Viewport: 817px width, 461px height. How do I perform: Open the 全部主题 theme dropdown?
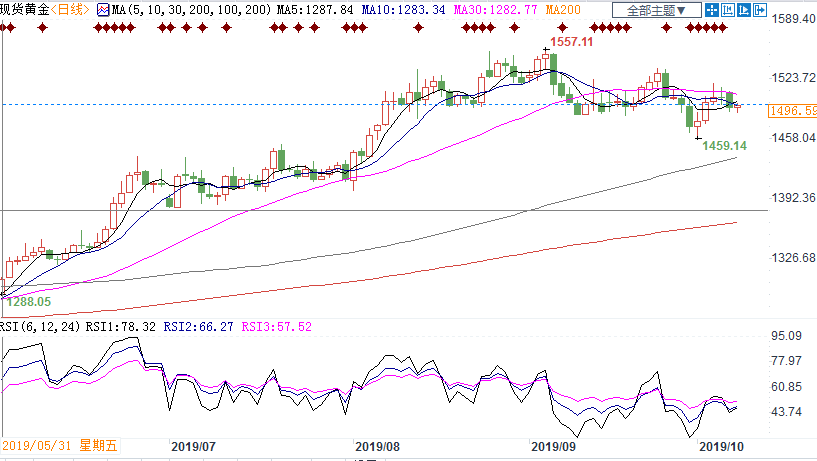click(657, 10)
